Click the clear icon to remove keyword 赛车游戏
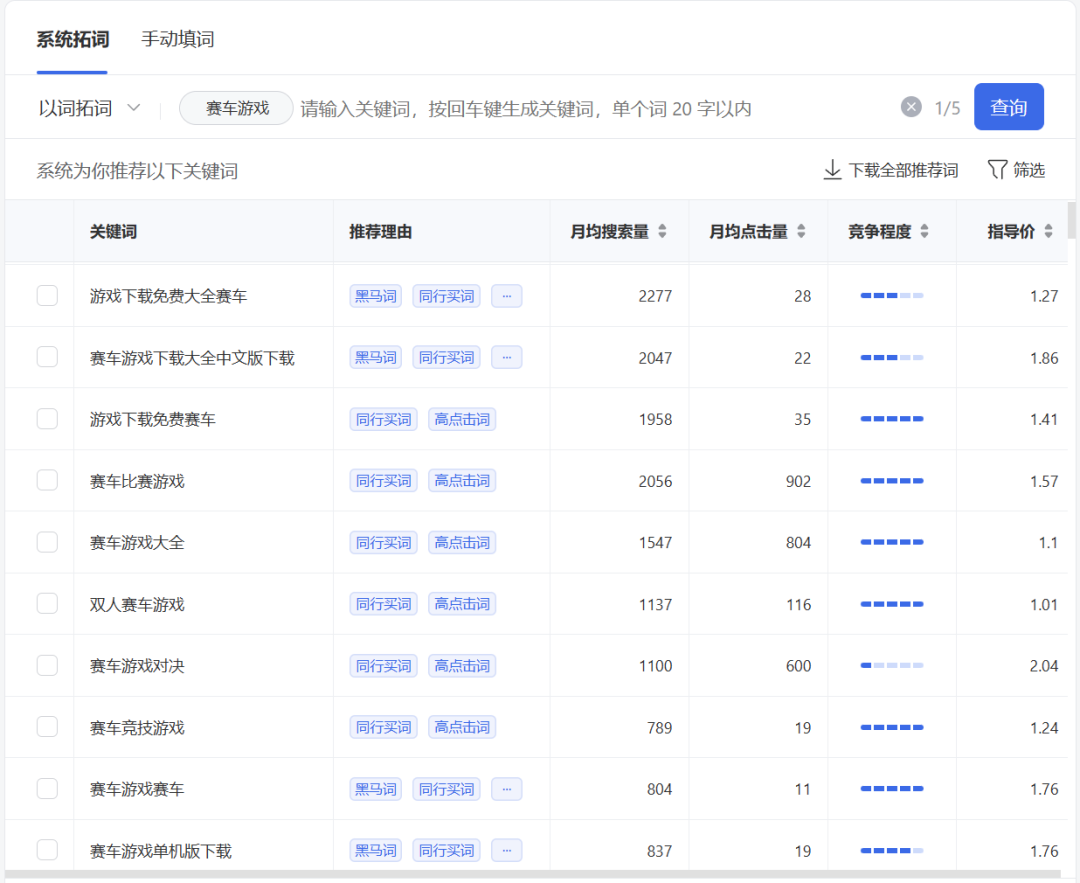This screenshot has height=883, width=1080. point(910,107)
